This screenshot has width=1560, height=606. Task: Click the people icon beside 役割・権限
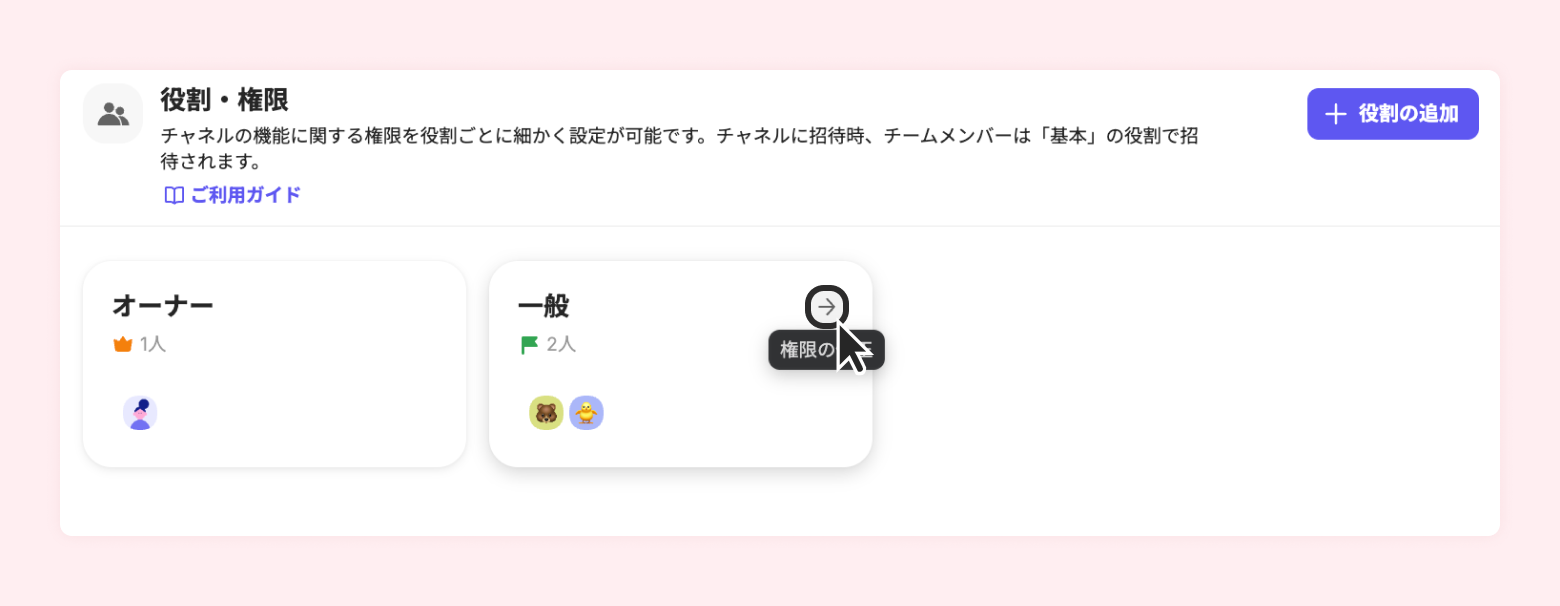(113, 113)
